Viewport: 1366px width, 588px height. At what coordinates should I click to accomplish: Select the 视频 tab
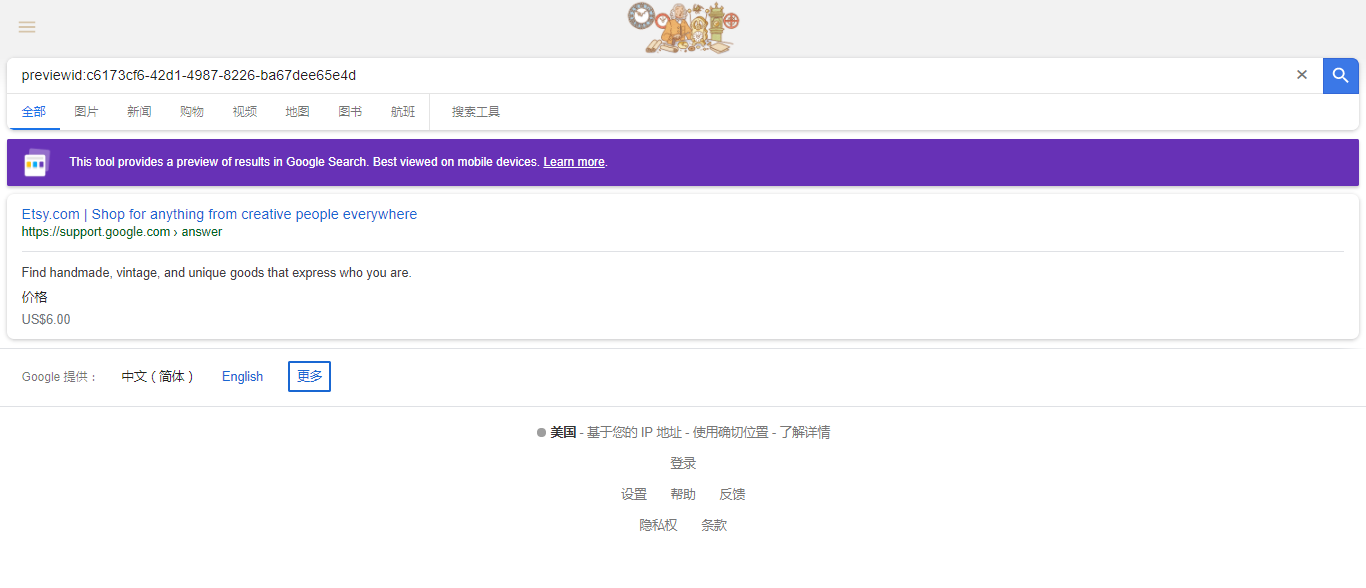(x=245, y=112)
